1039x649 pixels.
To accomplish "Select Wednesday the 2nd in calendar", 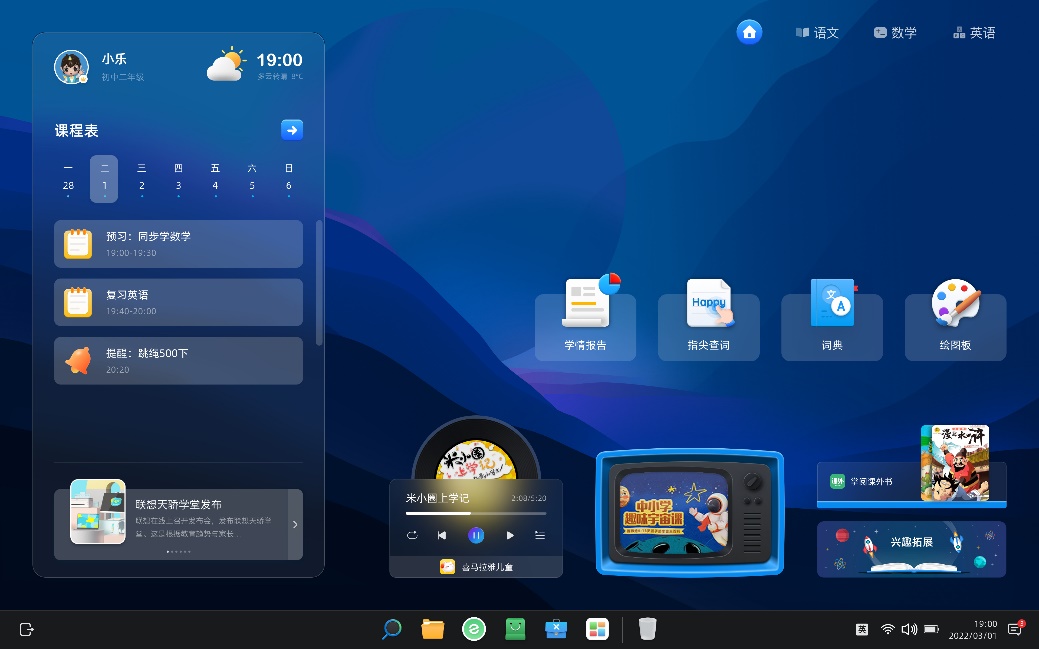I will click(x=142, y=179).
